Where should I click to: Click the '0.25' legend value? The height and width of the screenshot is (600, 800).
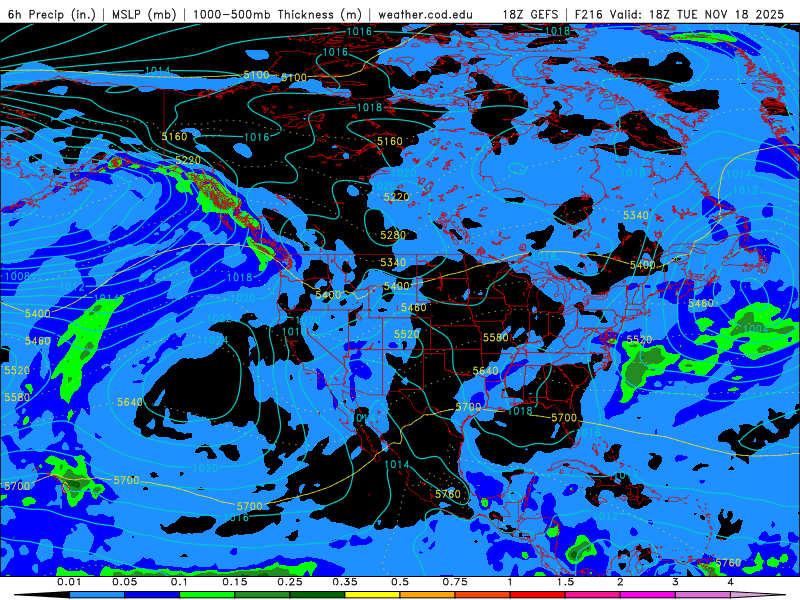(290, 582)
